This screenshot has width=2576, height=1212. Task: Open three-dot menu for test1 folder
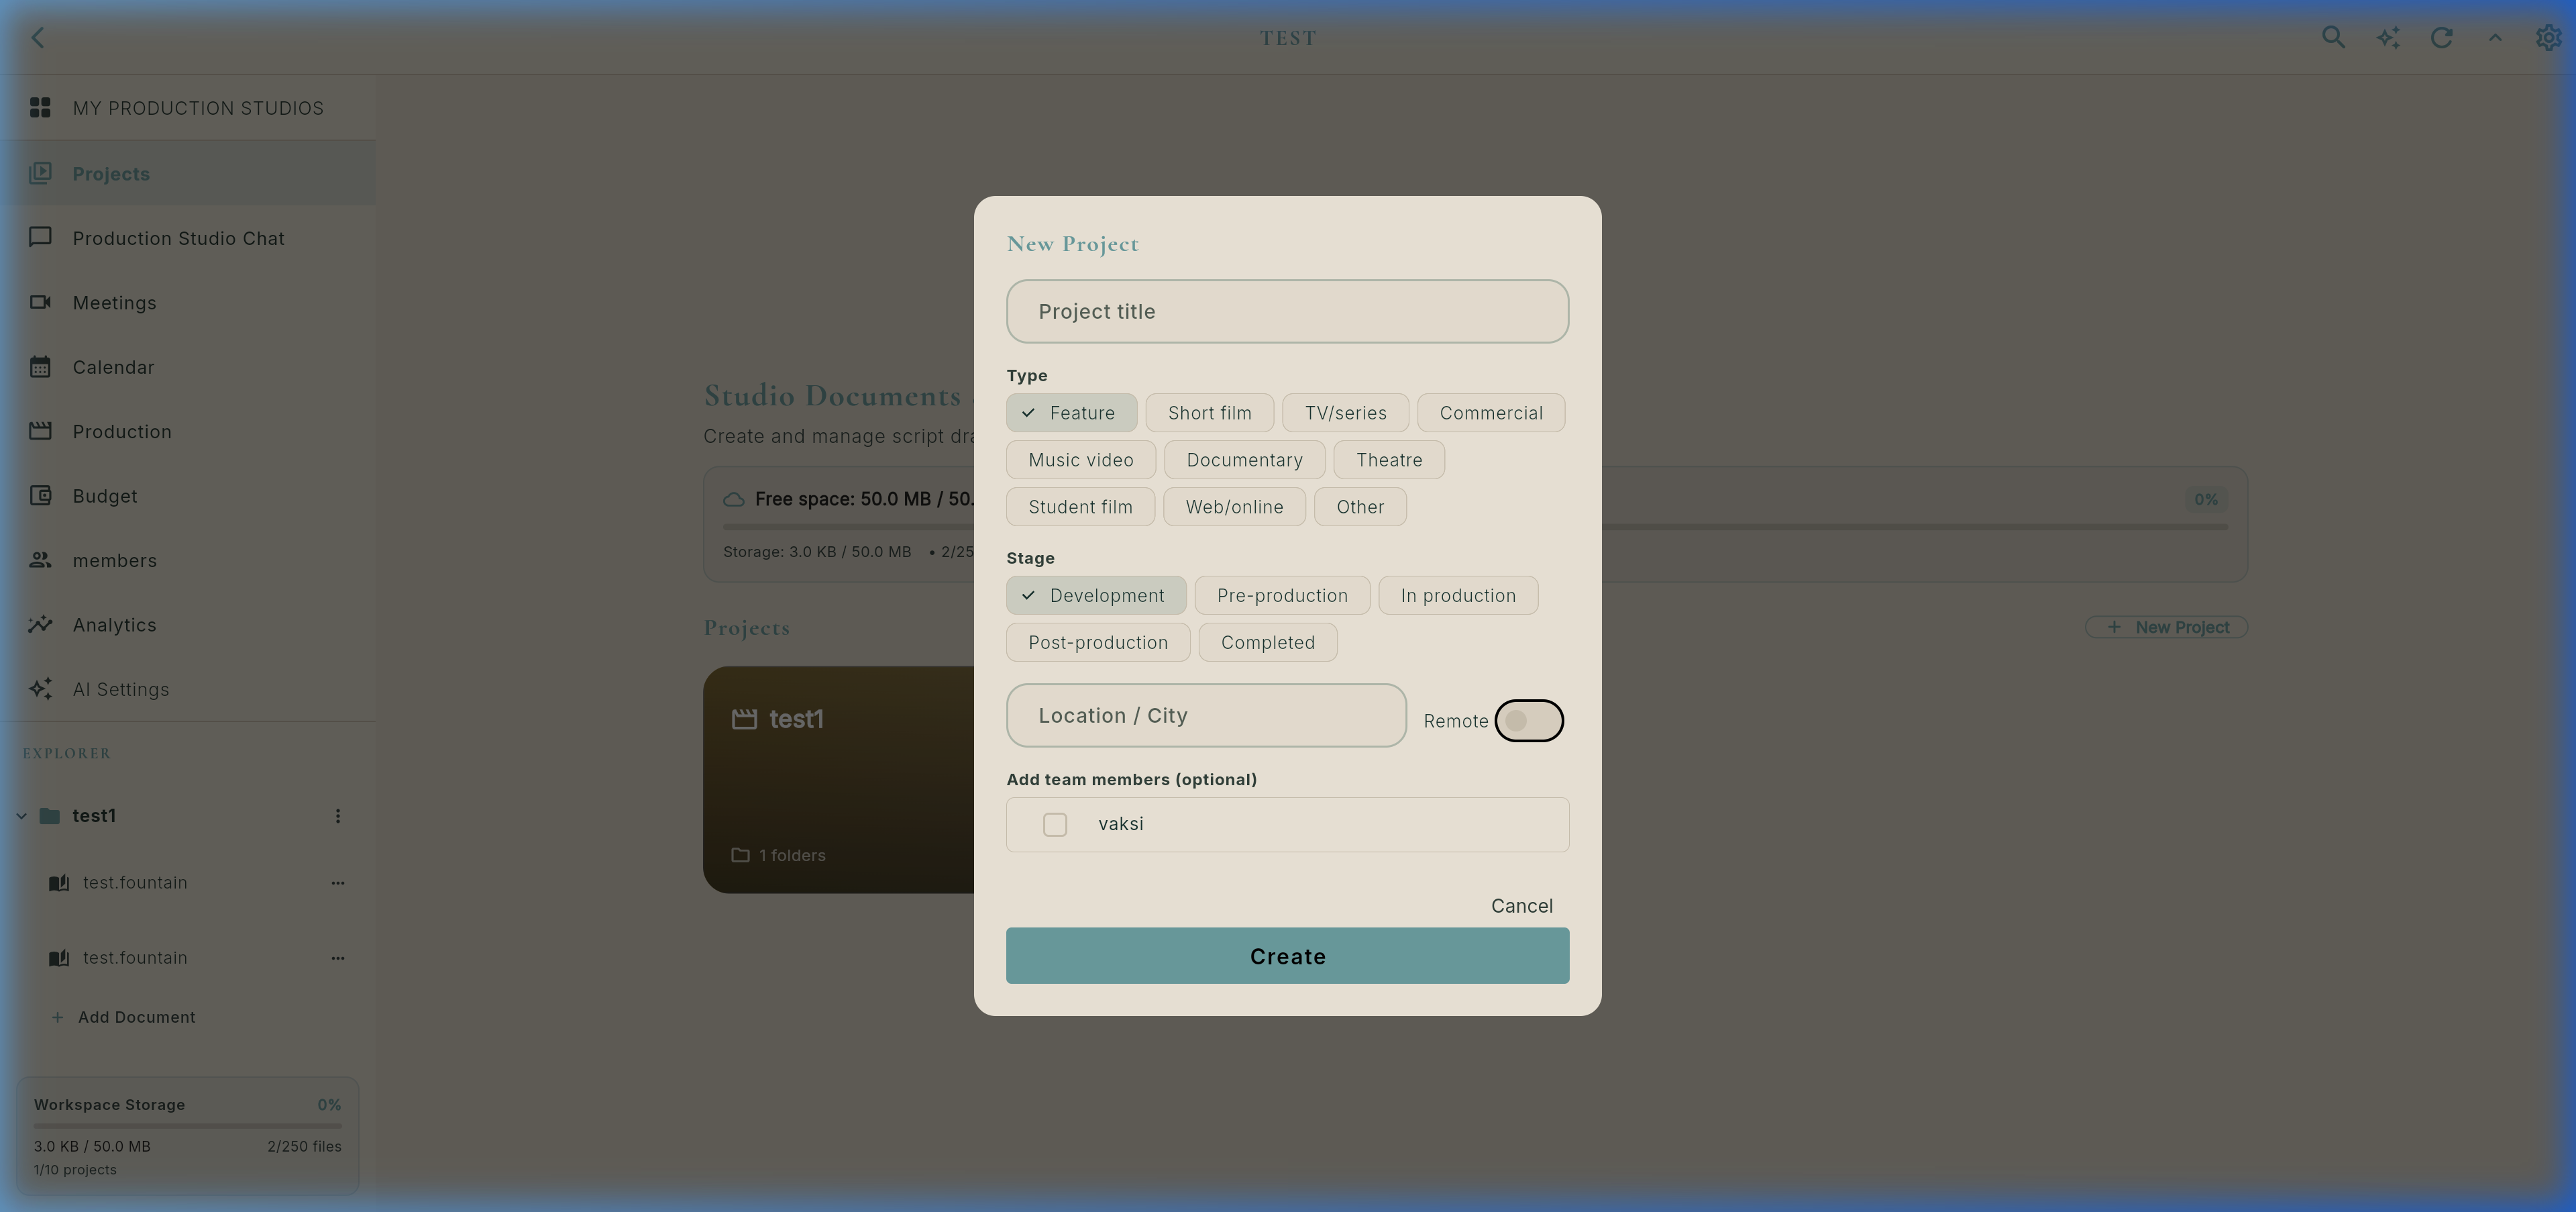[x=338, y=816]
